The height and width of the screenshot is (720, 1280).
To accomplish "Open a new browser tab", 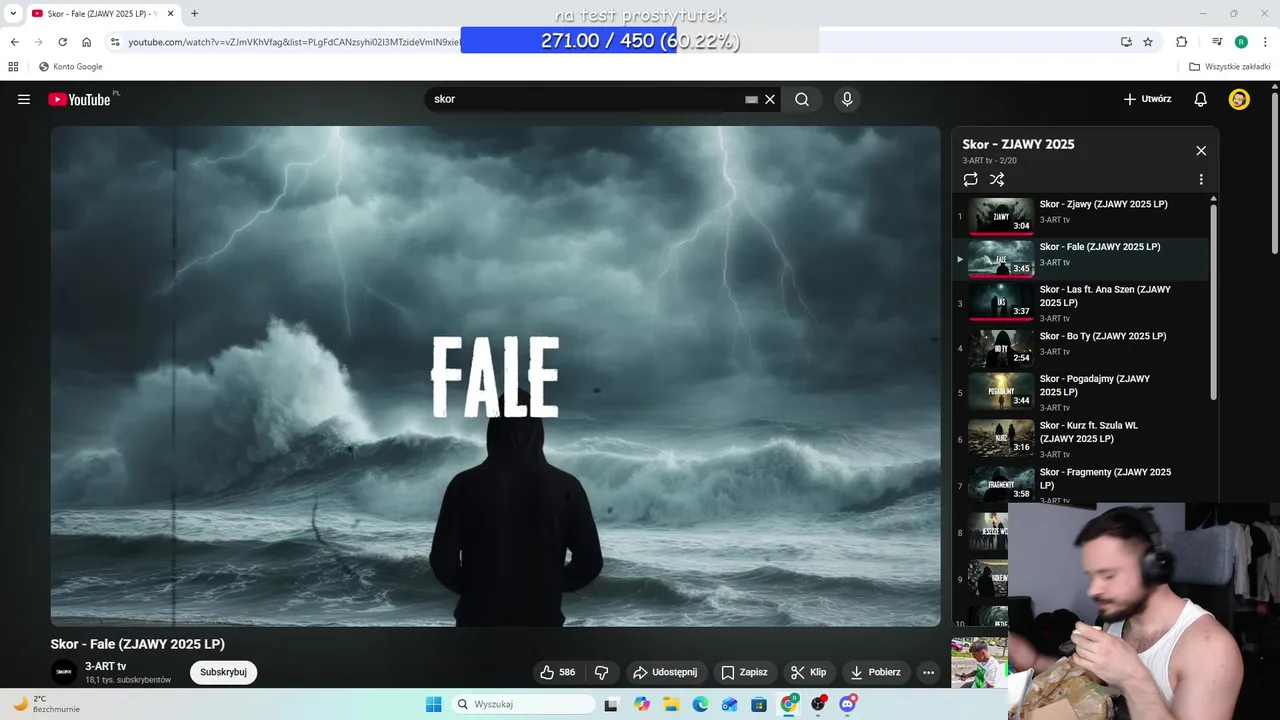I will pos(194,13).
